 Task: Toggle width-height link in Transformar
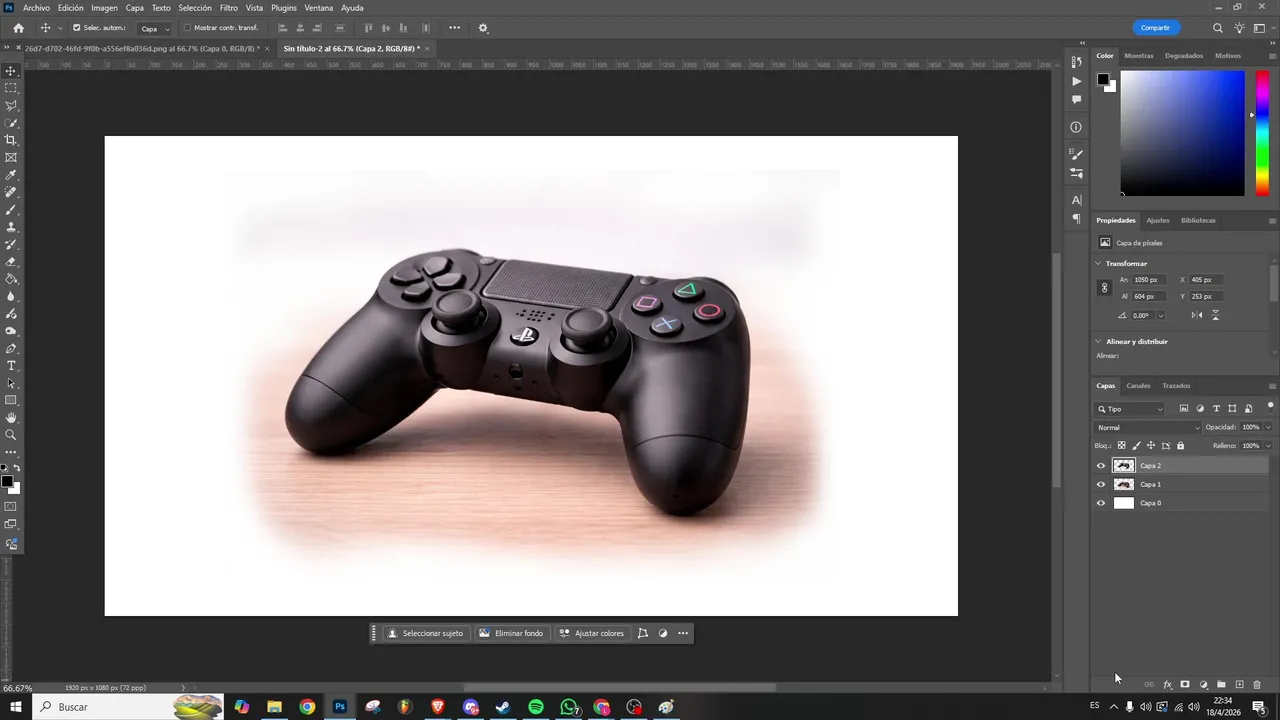tap(1104, 288)
